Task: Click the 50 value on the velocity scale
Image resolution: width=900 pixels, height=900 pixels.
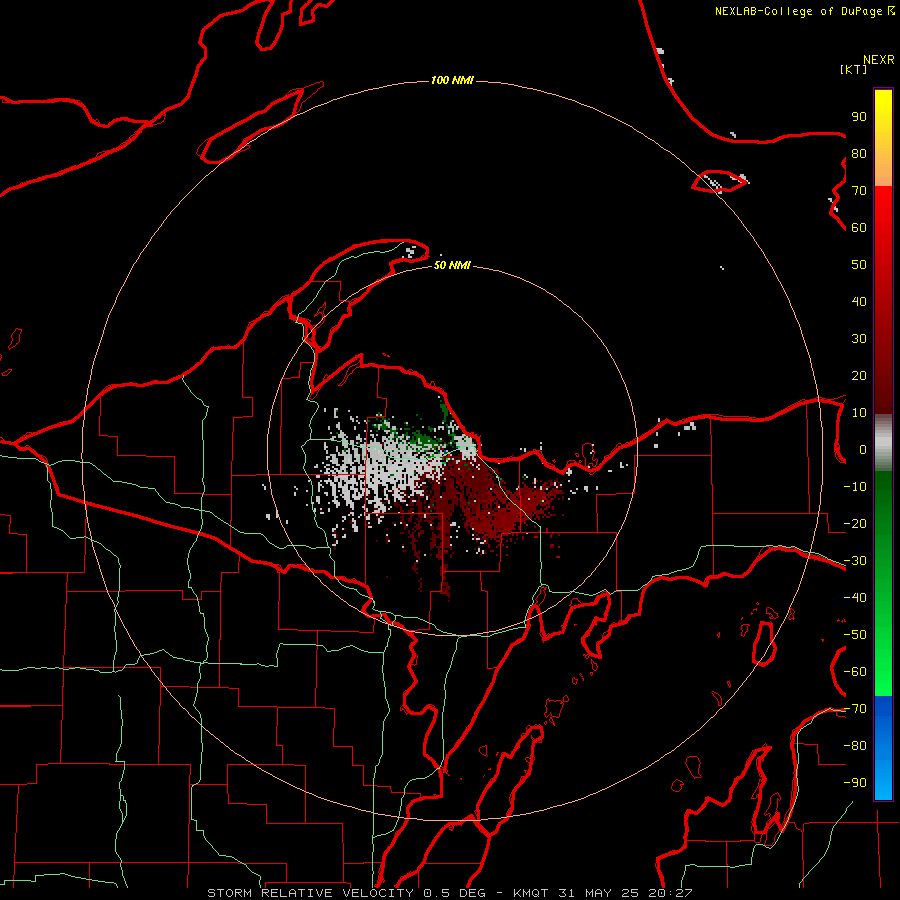Action: pyautogui.click(x=859, y=265)
